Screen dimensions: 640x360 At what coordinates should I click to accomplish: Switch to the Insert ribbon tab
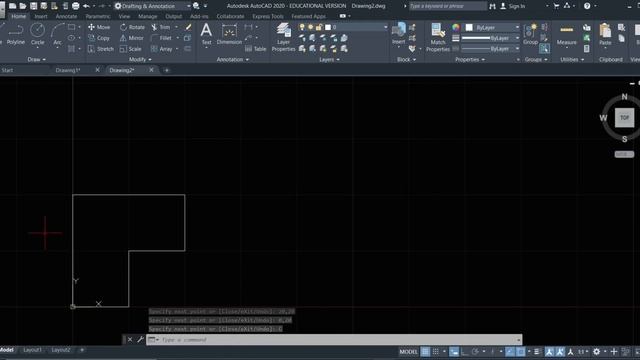point(40,16)
